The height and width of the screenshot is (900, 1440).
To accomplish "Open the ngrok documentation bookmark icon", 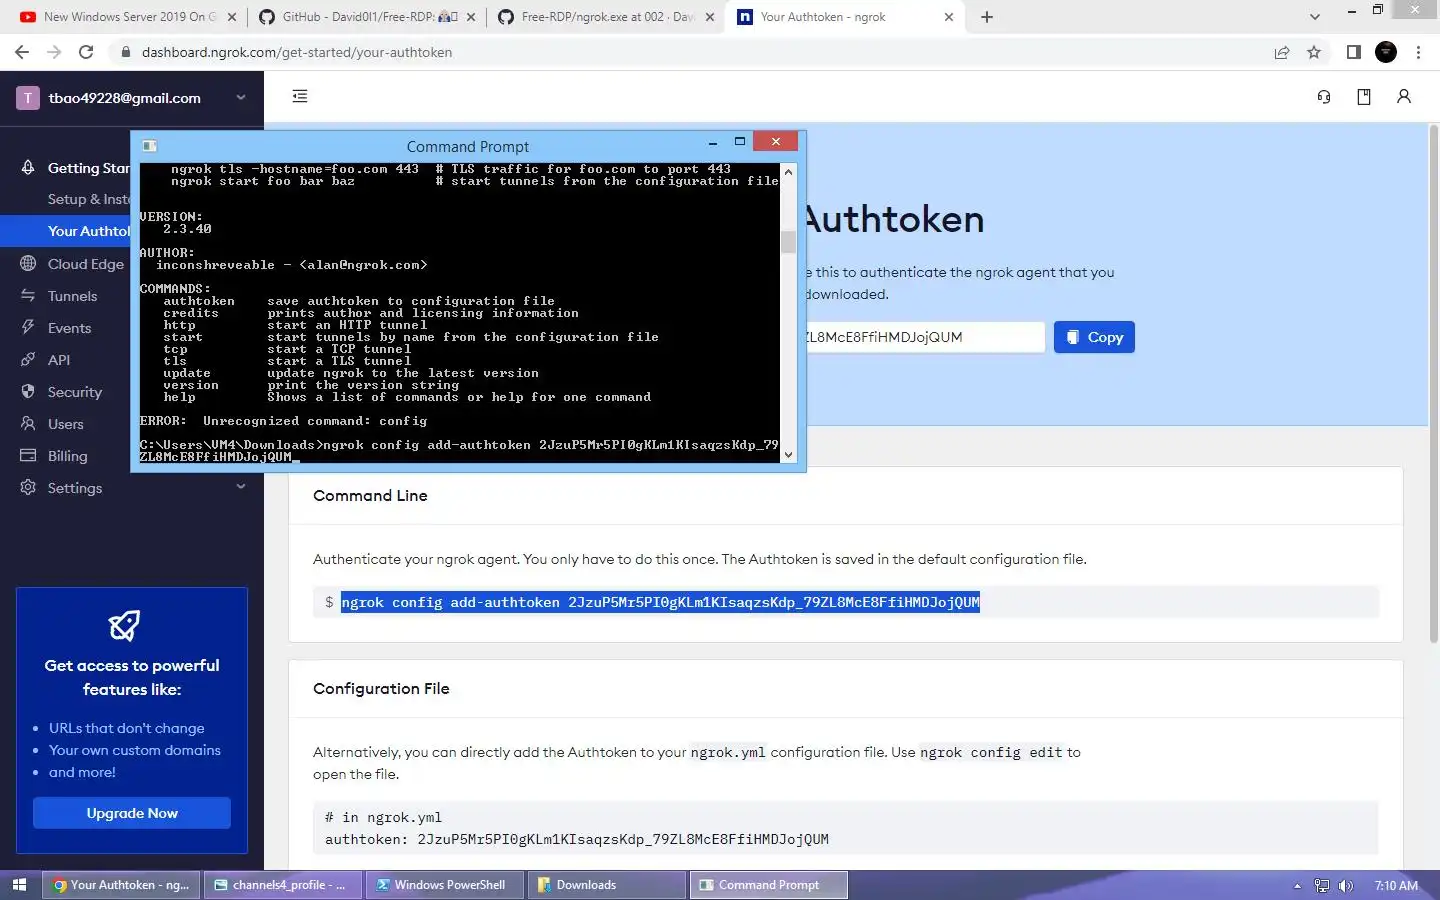I will pos(1364,97).
